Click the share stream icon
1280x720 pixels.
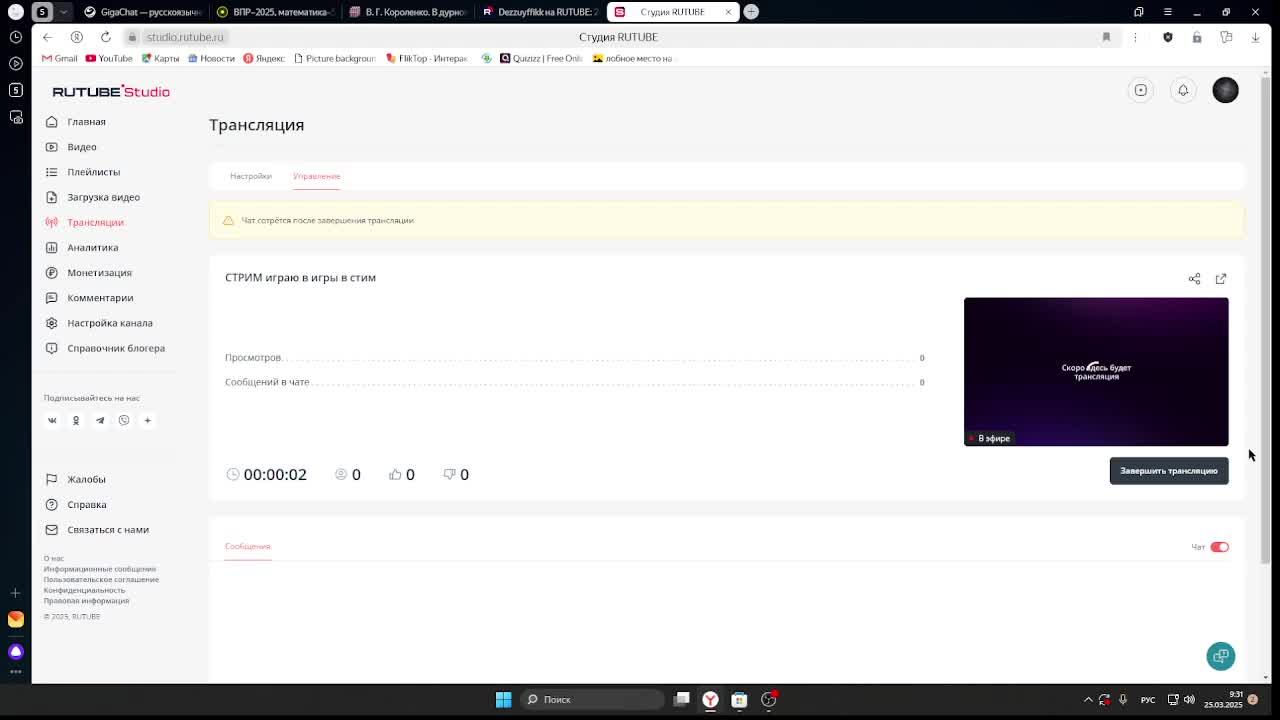(1194, 279)
